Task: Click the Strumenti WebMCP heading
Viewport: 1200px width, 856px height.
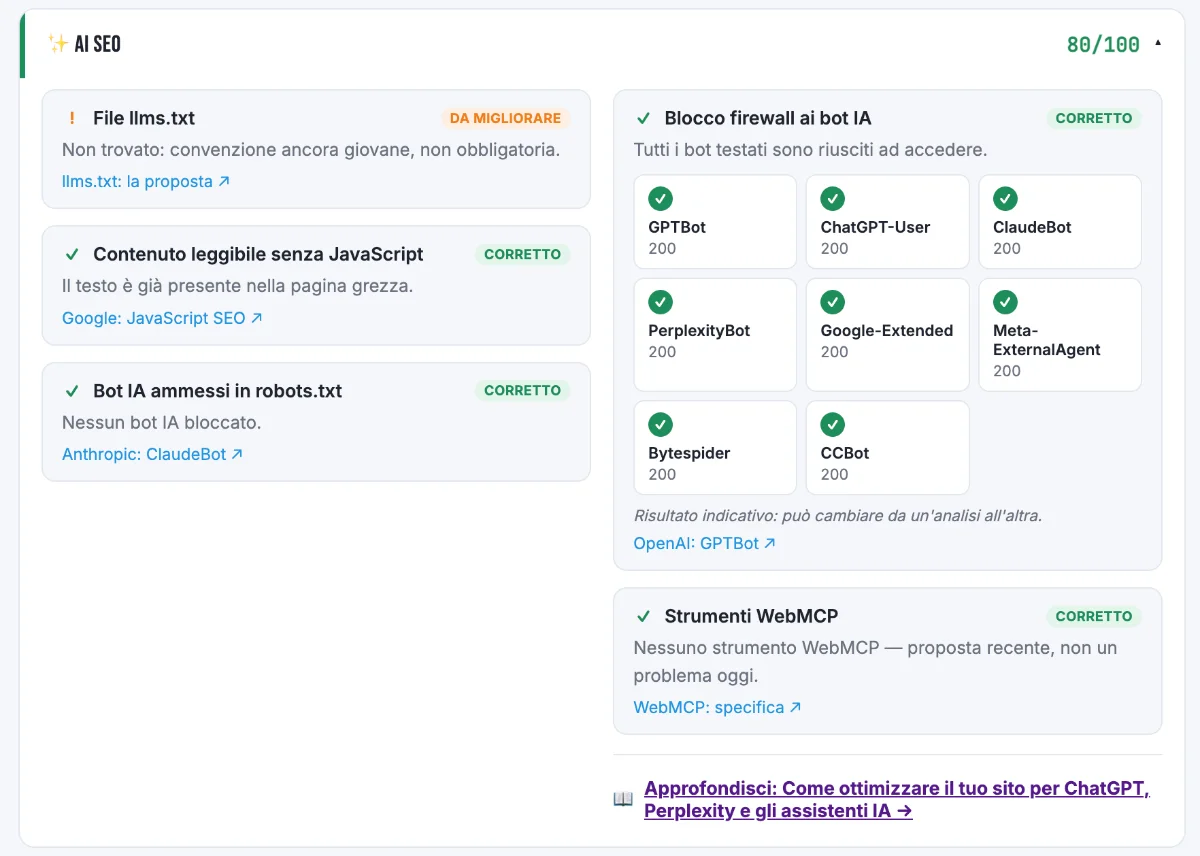Action: [751, 616]
